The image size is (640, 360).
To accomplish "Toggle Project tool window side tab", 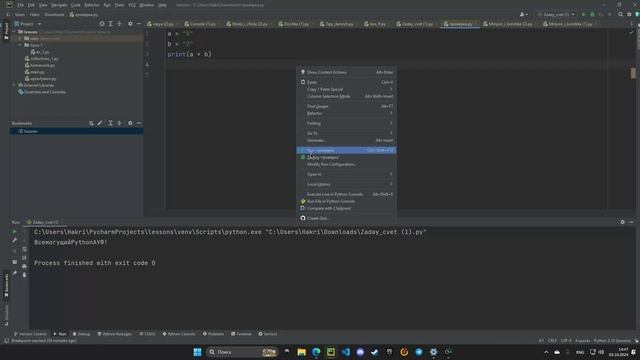I will pos(6,31).
